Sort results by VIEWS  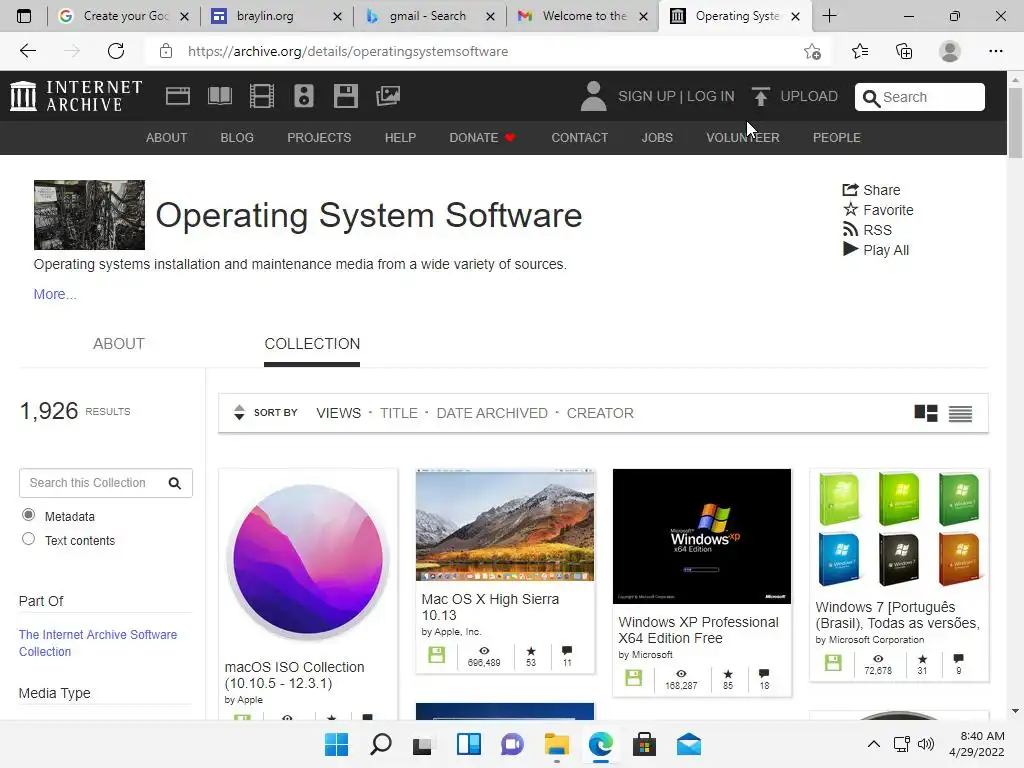[x=338, y=413]
